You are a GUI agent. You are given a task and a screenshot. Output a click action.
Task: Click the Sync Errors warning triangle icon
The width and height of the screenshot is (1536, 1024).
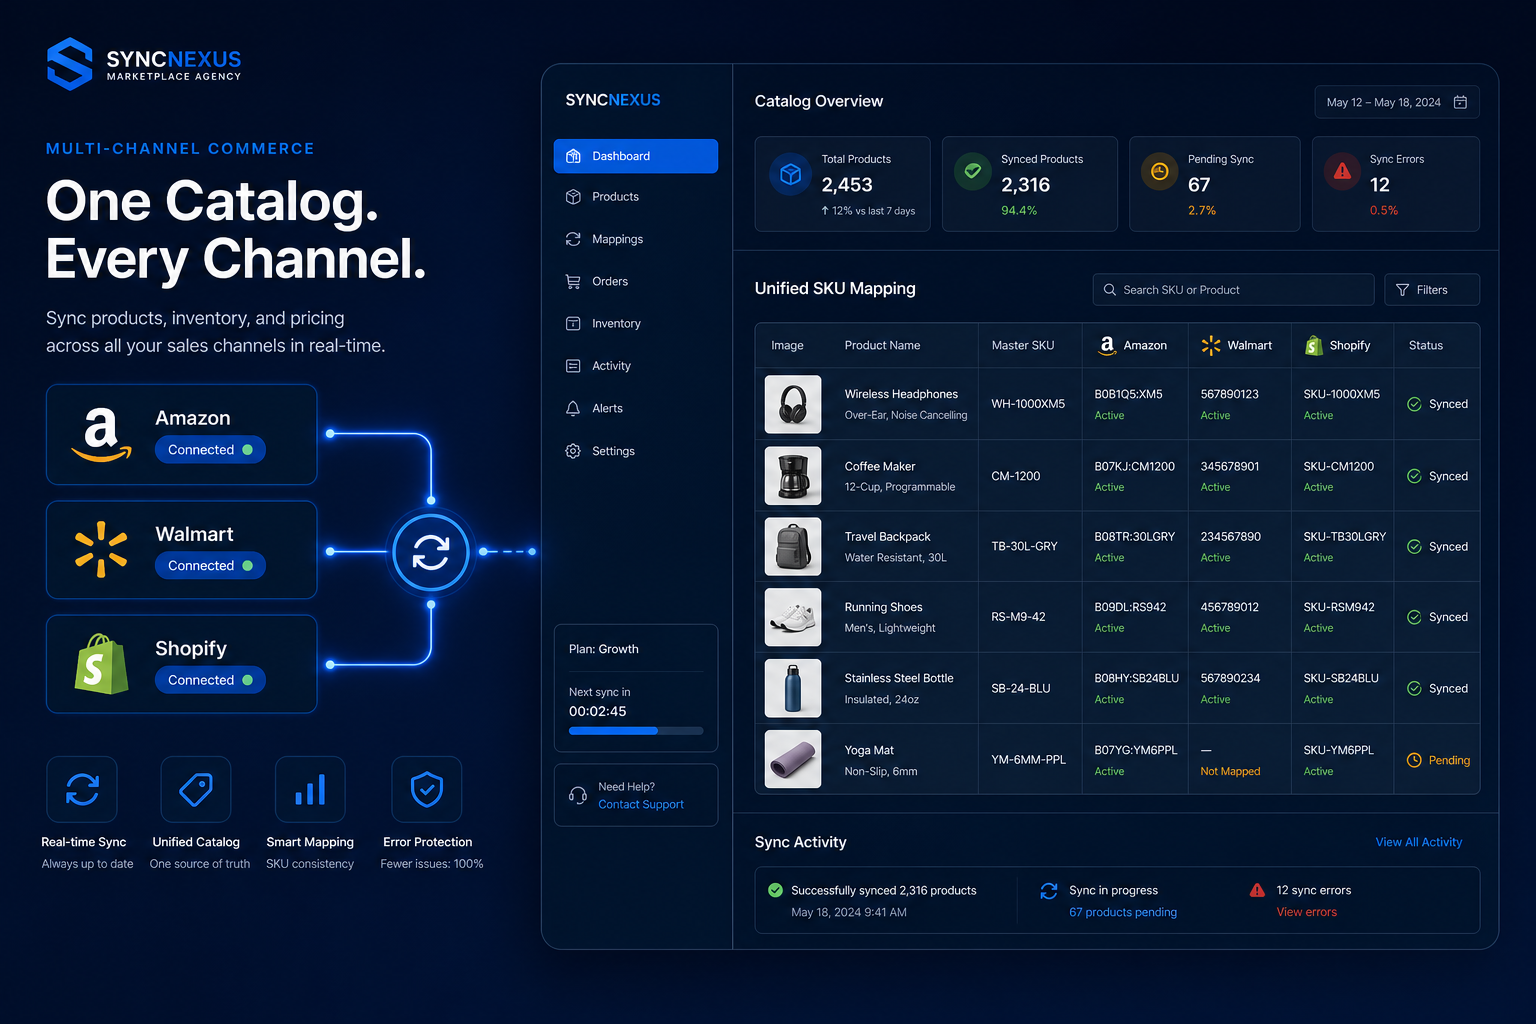tap(1342, 171)
